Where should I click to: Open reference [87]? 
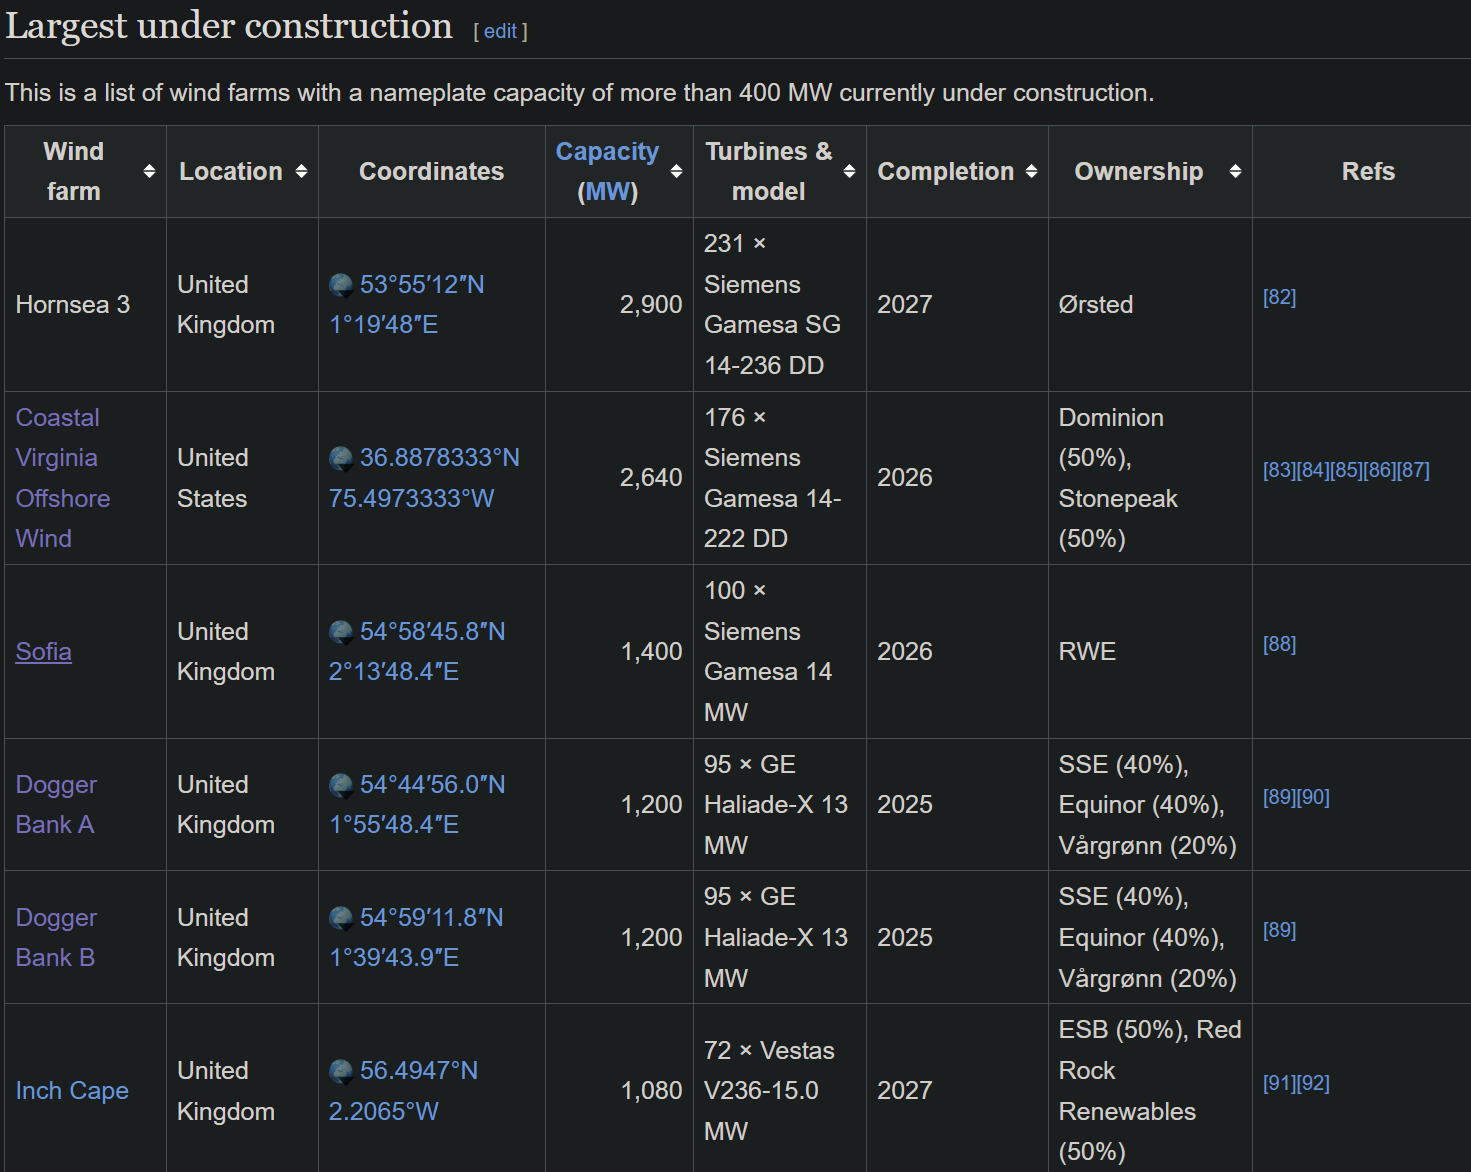click(1413, 470)
